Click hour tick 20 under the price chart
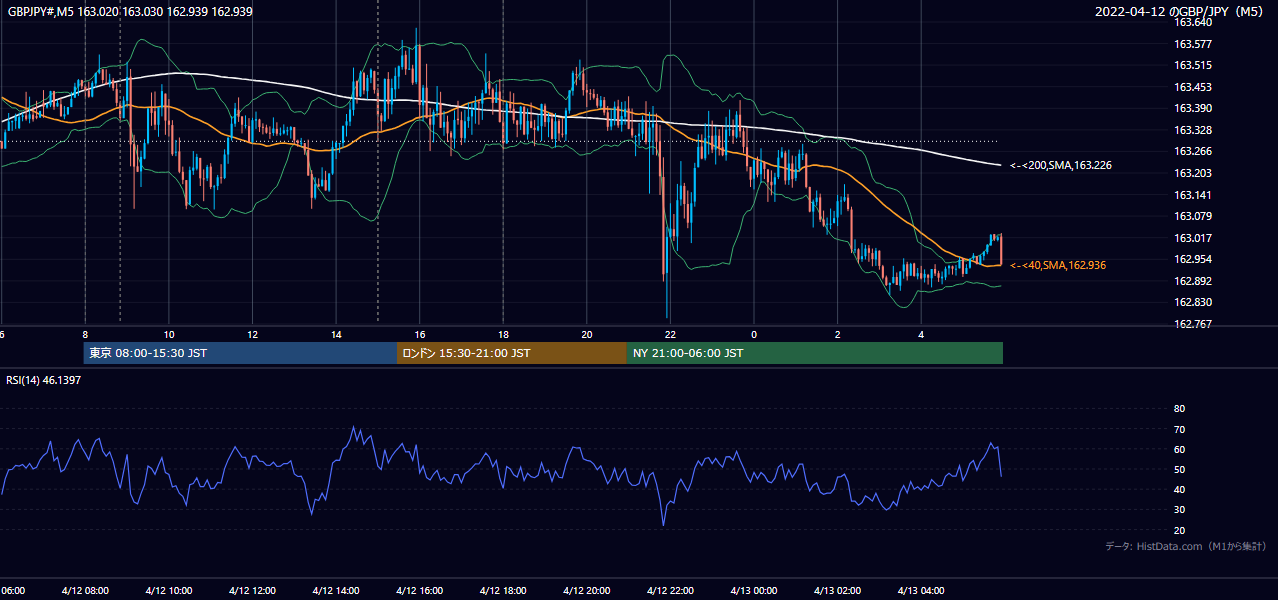This screenshot has height=600, width=1278. 587,334
